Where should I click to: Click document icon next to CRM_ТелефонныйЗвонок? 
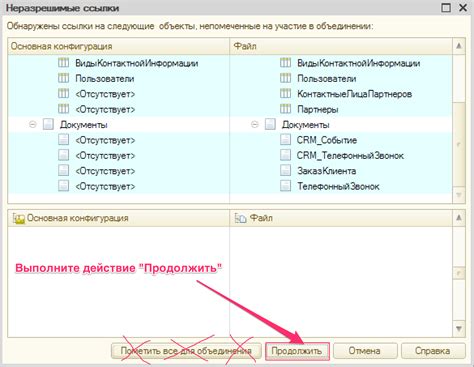pyautogui.click(x=285, y=155)
